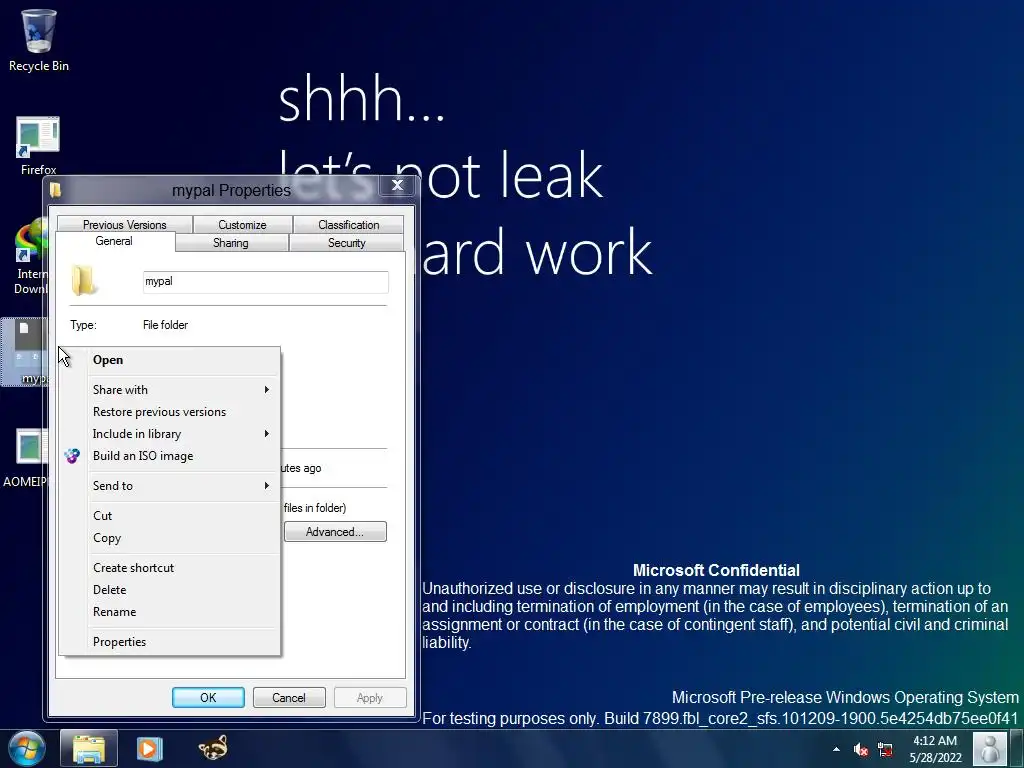This screenshot has height=768, width=1024.
Task: Expand the Send to submenu
Action: click(170, 486)
